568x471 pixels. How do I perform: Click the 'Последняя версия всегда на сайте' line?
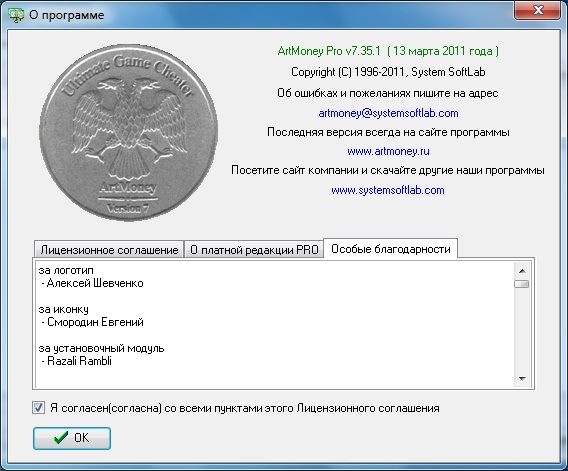388,132
